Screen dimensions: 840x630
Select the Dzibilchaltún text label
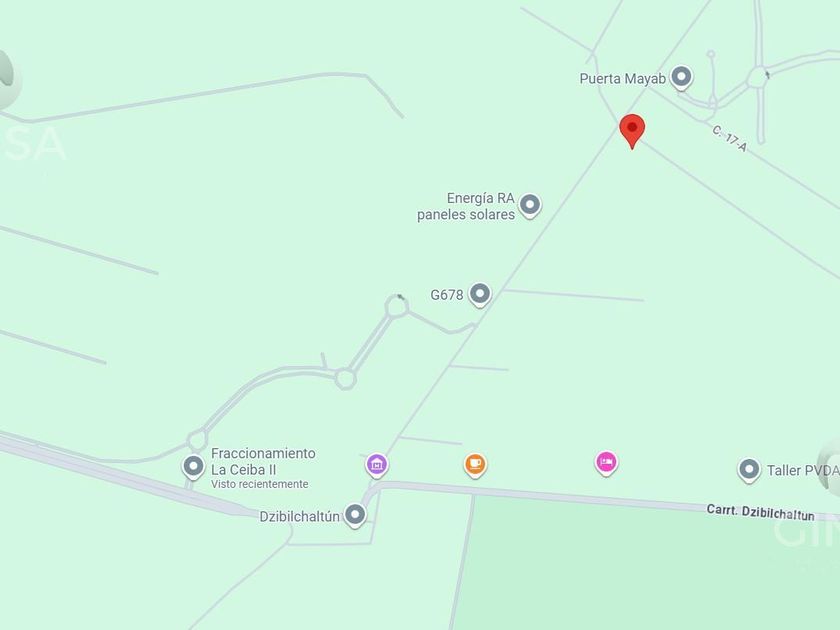tap(299, 516)
